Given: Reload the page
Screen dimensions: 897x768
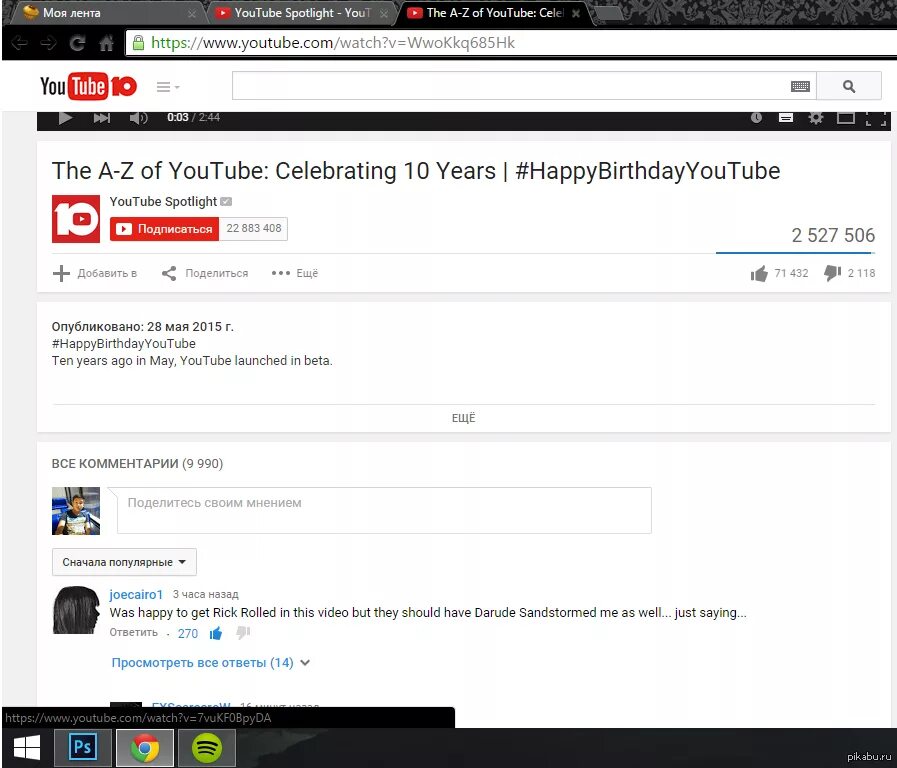Looking at the screenshot, I should coord(77,43).
